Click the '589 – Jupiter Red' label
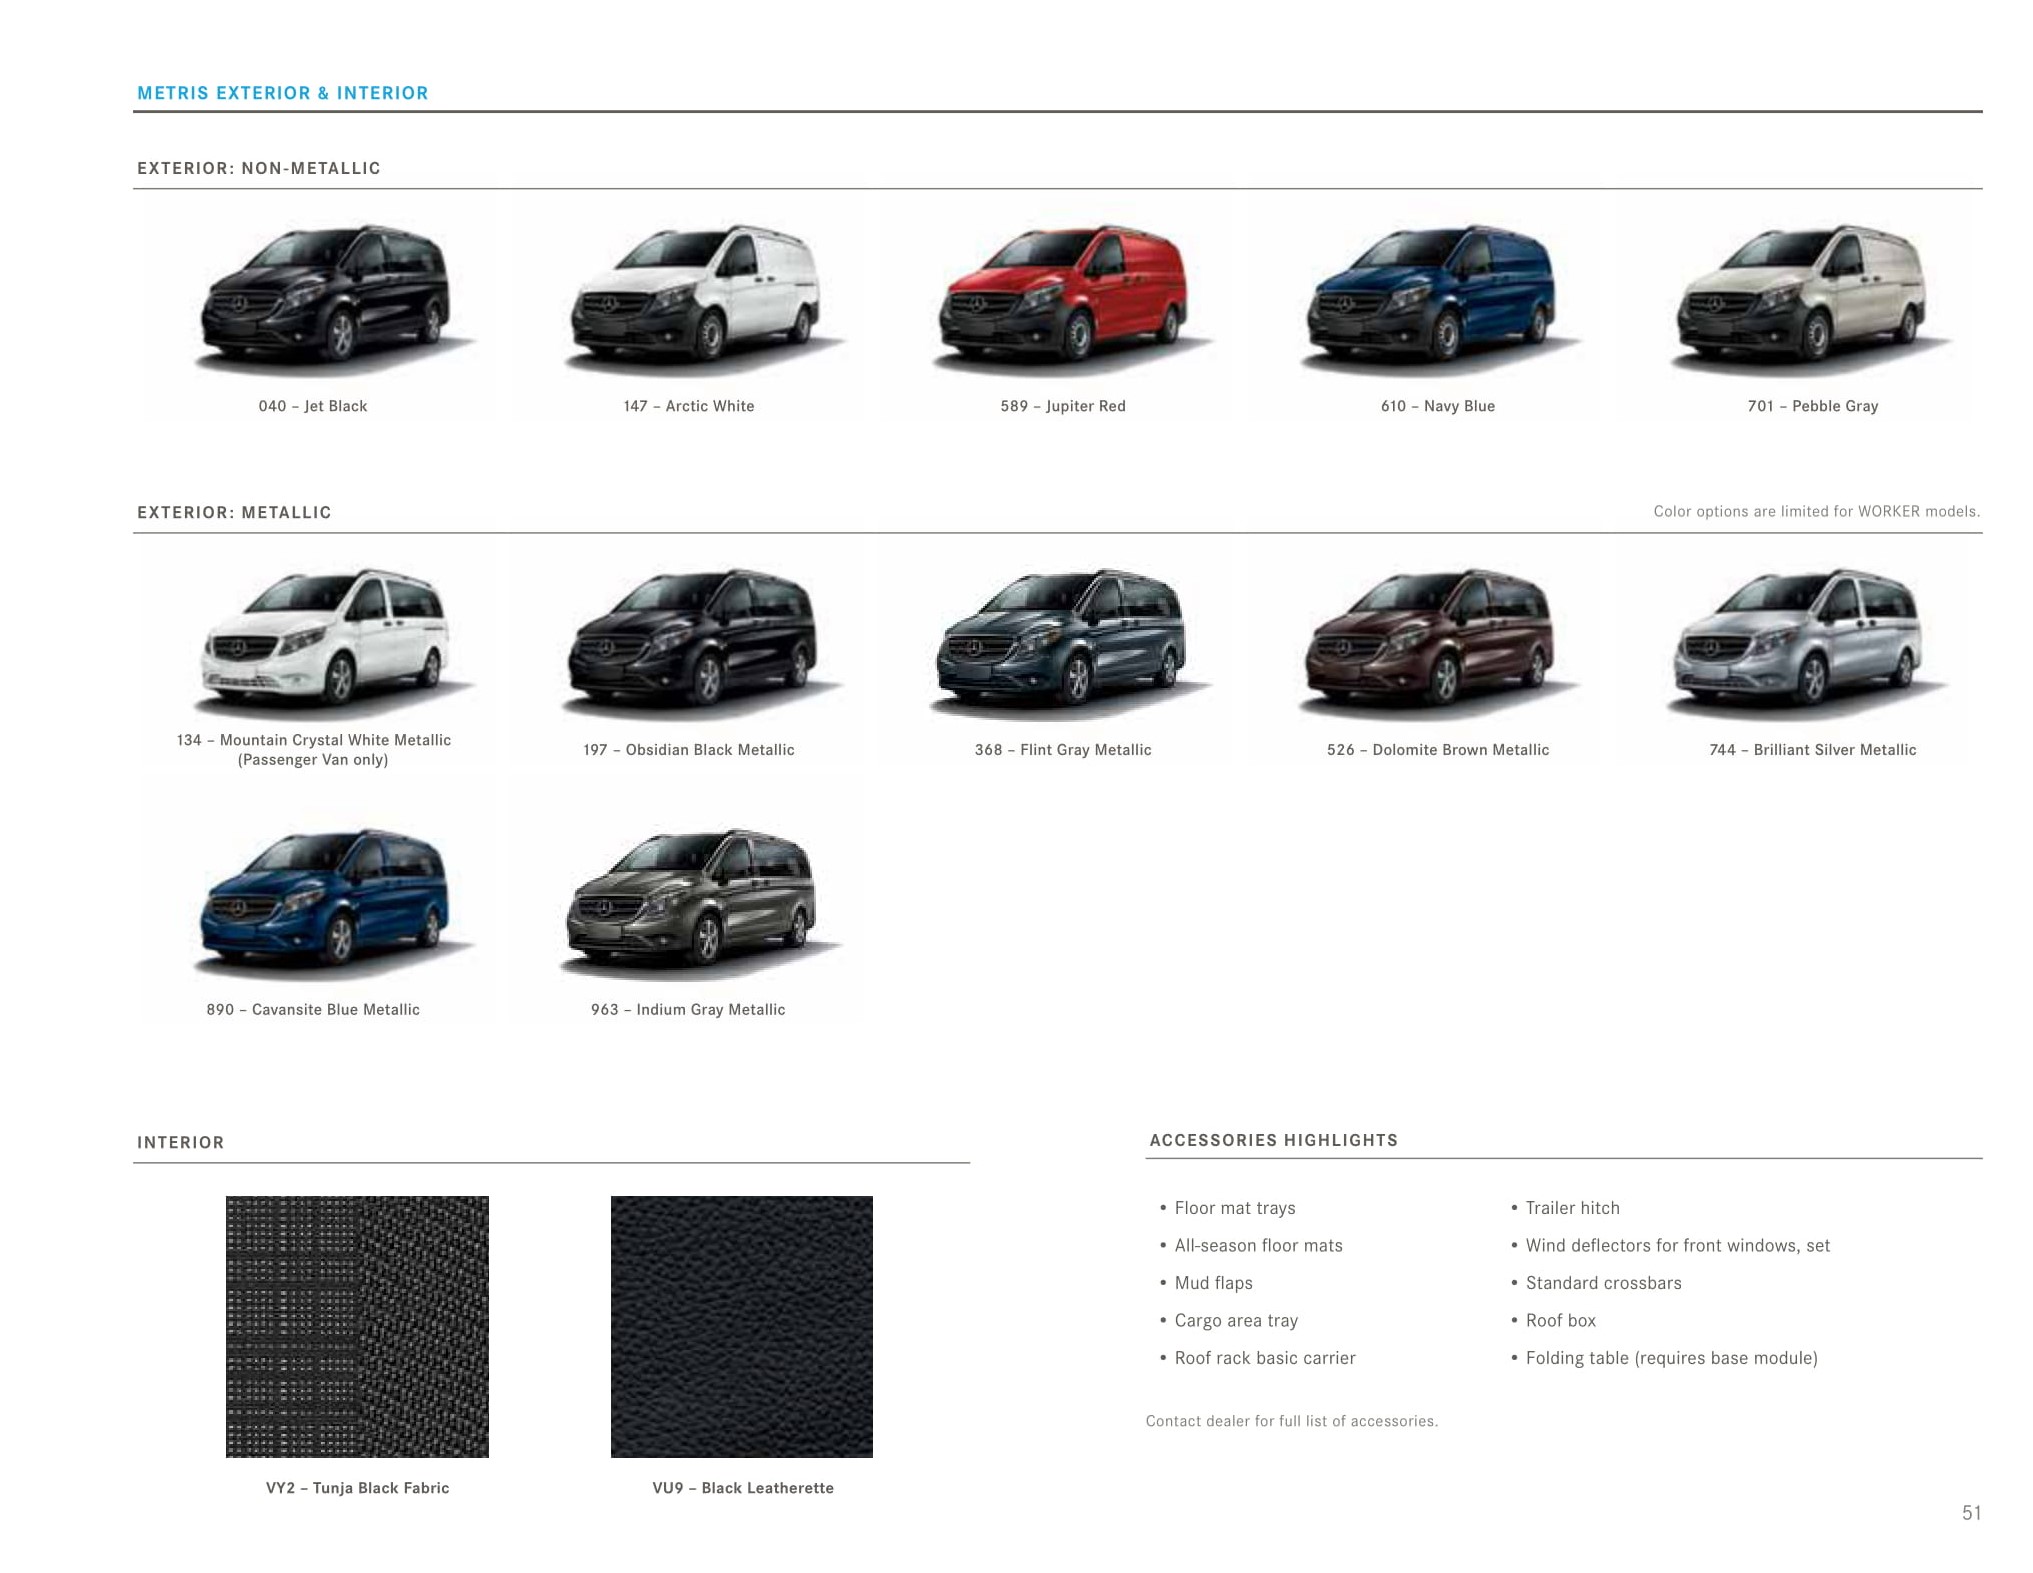 1063,406
